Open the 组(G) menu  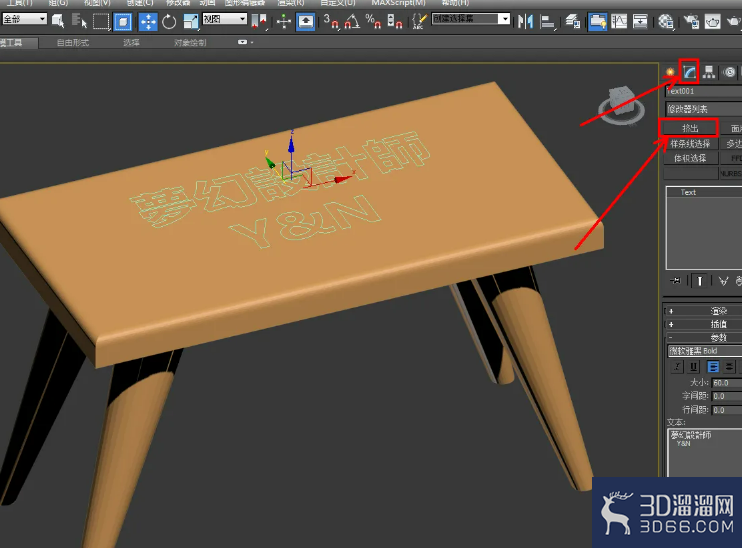coord(58,3)
